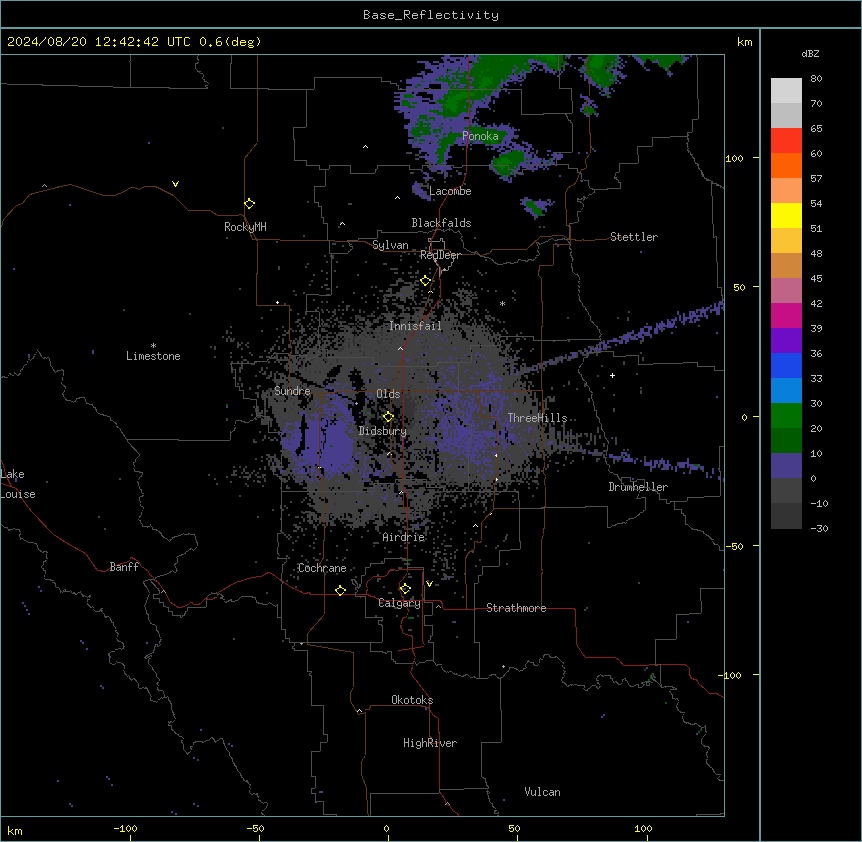Select the Airdrie label
The width and height of the screenshot is (862, 842).
[404, 537]
